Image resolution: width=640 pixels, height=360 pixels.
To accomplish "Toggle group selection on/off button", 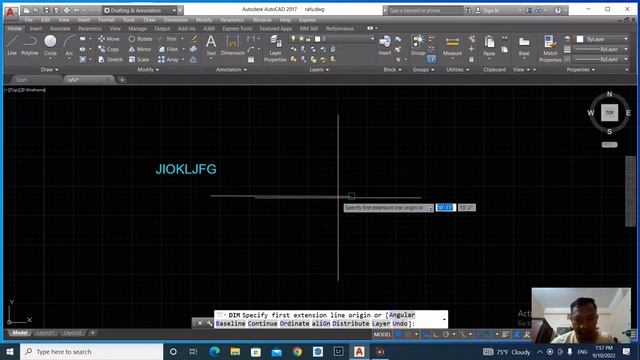I will click(x=431, y=59).
